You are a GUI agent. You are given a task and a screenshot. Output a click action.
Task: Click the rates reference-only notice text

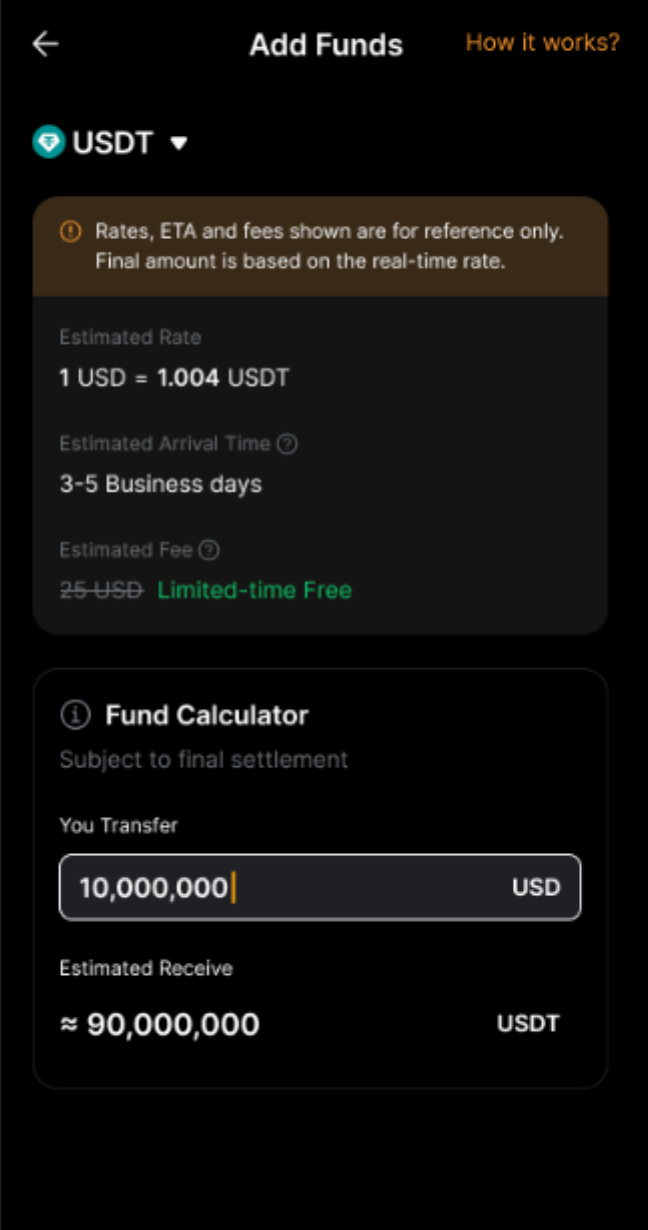point(329,246)
